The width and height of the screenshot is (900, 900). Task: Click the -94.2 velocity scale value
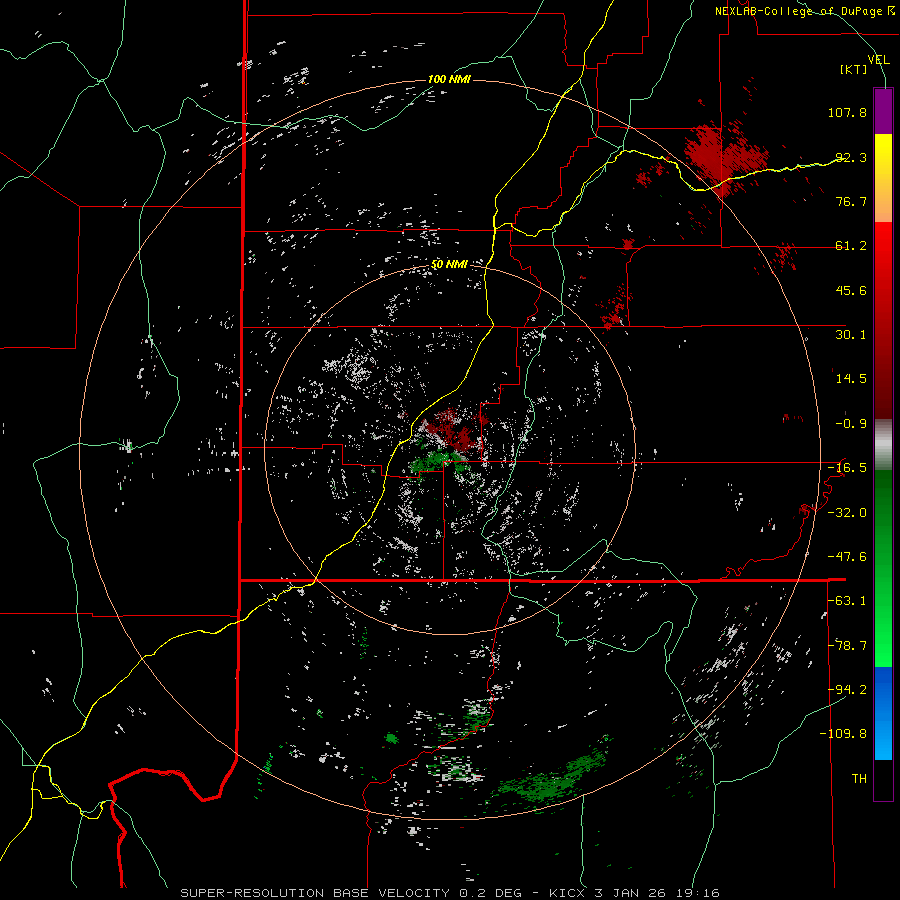[847, 690]
